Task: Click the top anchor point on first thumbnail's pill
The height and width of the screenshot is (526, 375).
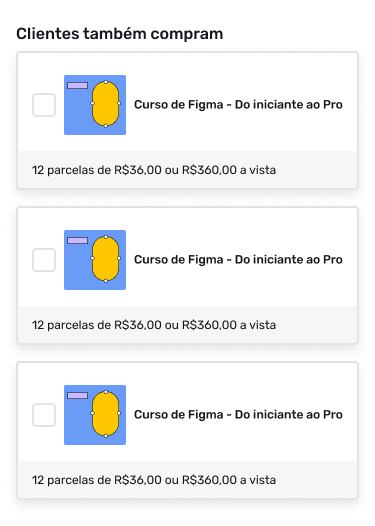Action: (x=106, y=82)
